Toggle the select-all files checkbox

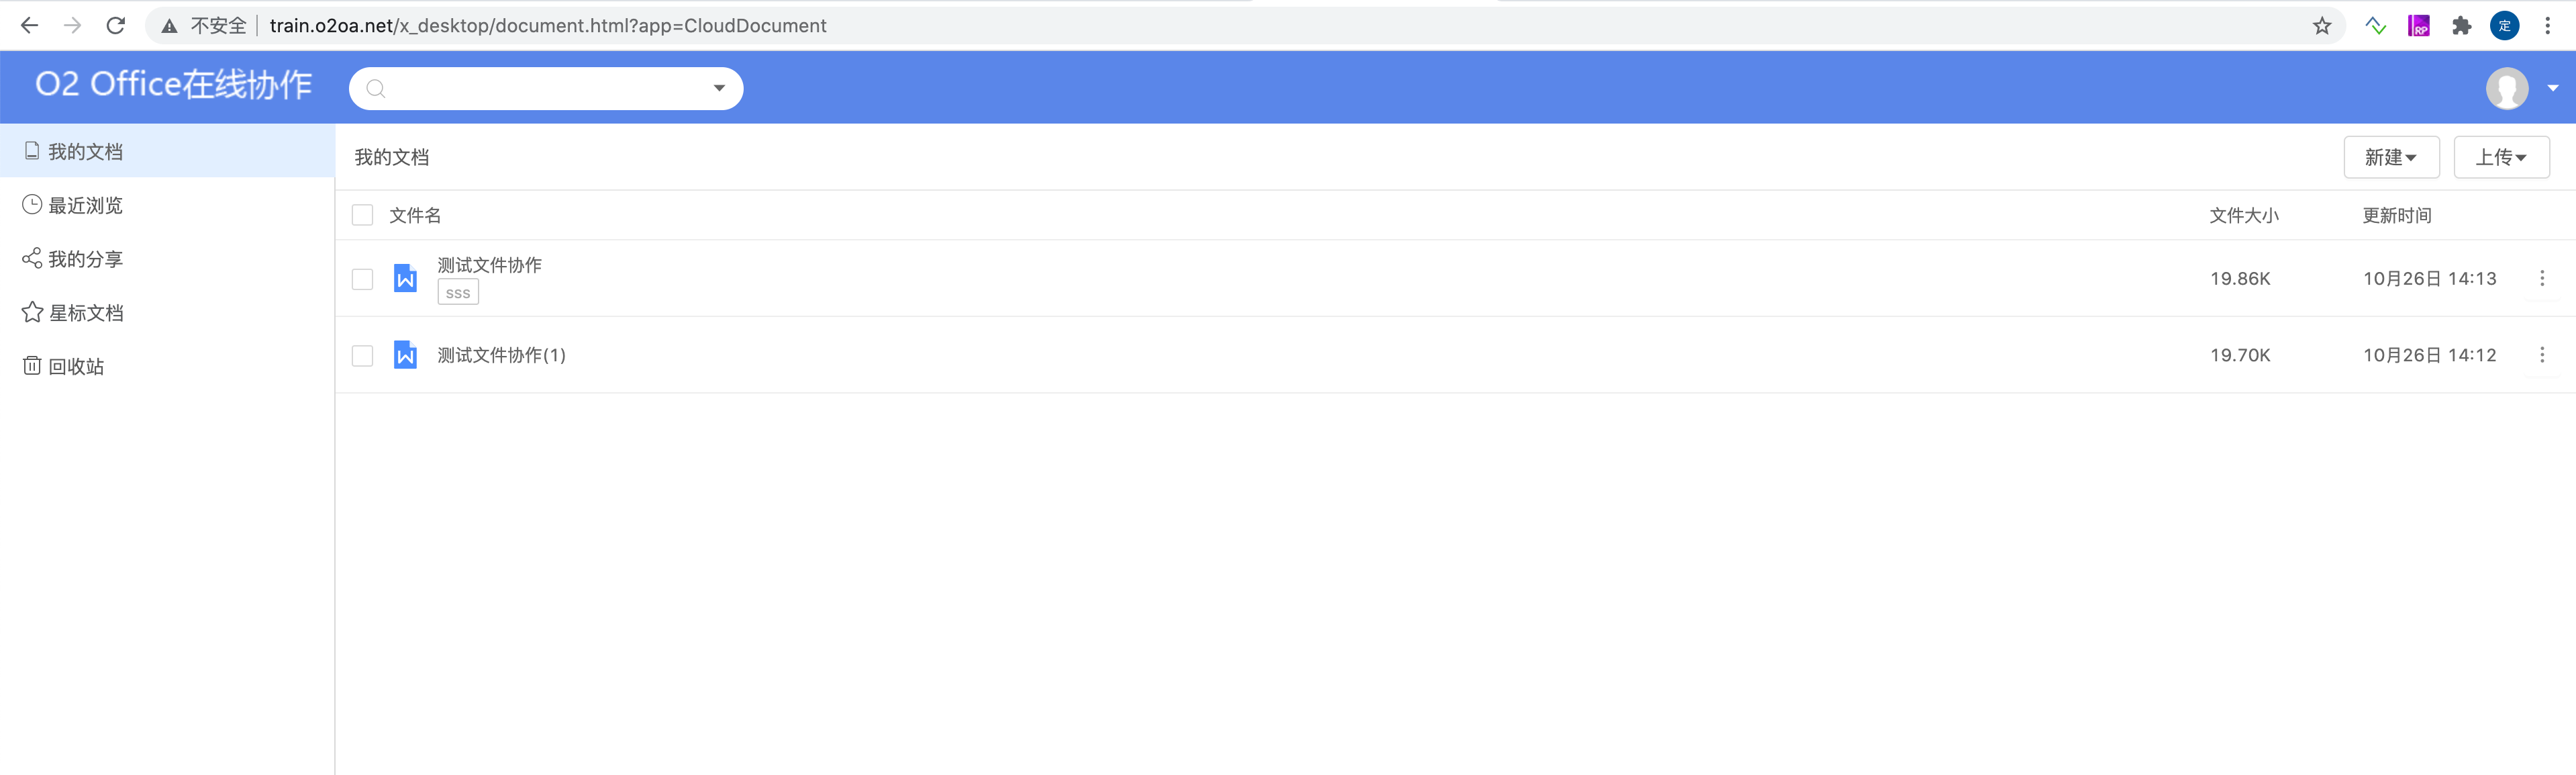click(x=363, y=215)
